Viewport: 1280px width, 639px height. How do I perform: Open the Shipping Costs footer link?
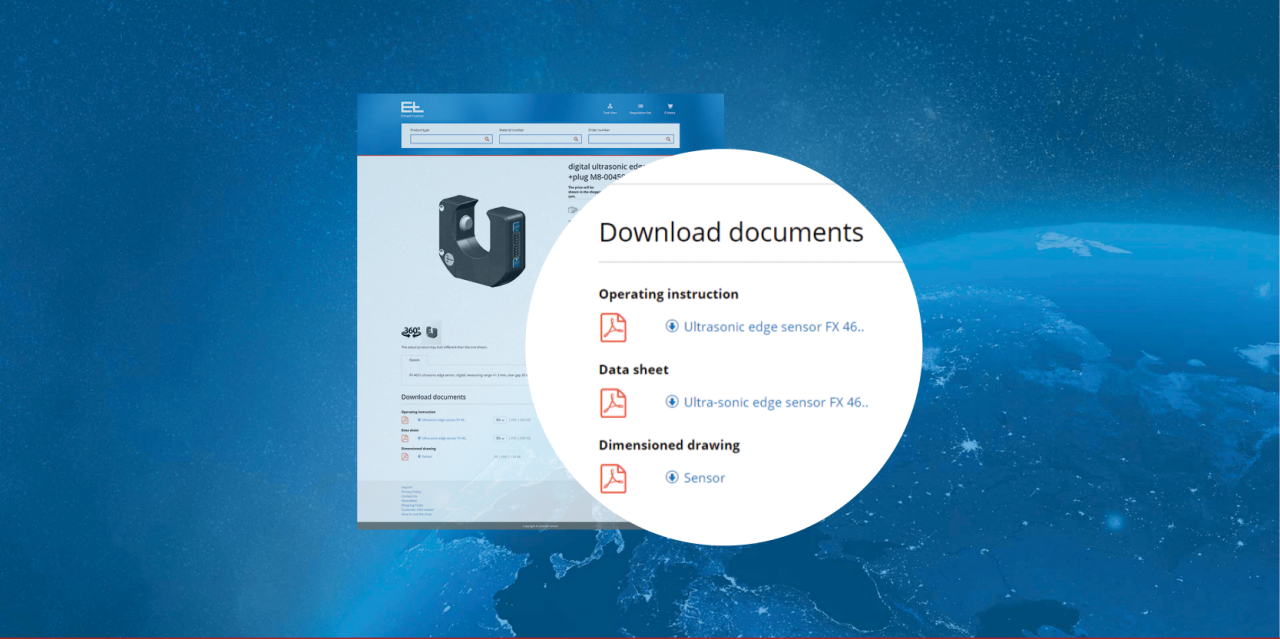pyautogui.click(x=412, y=505)
